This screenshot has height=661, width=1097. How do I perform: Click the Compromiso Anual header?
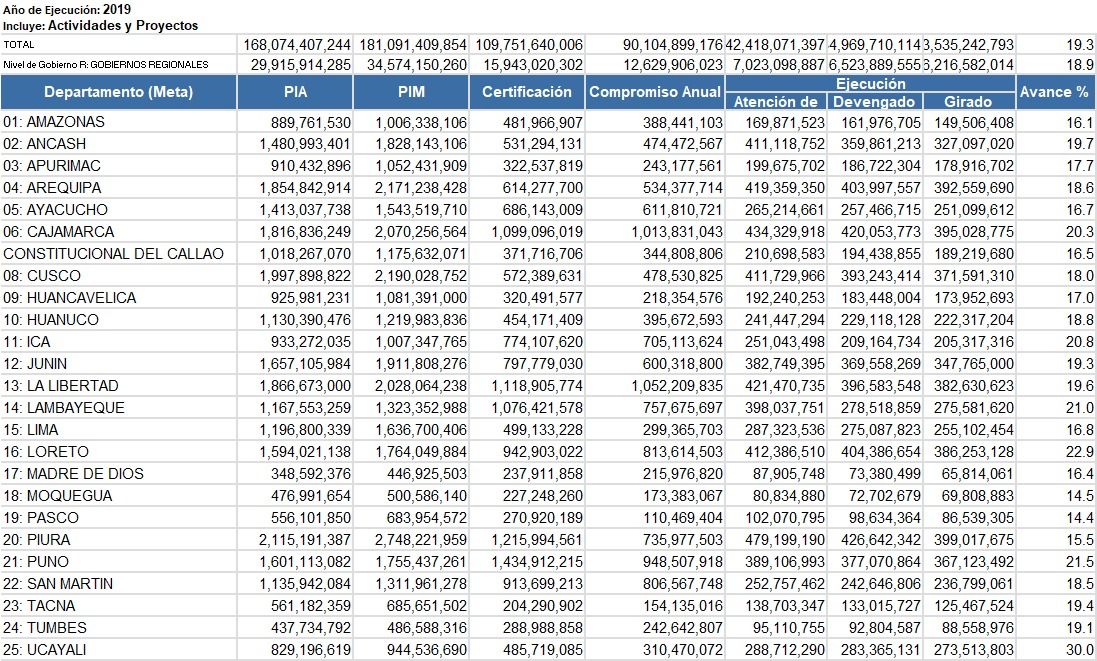click(655, 92)
